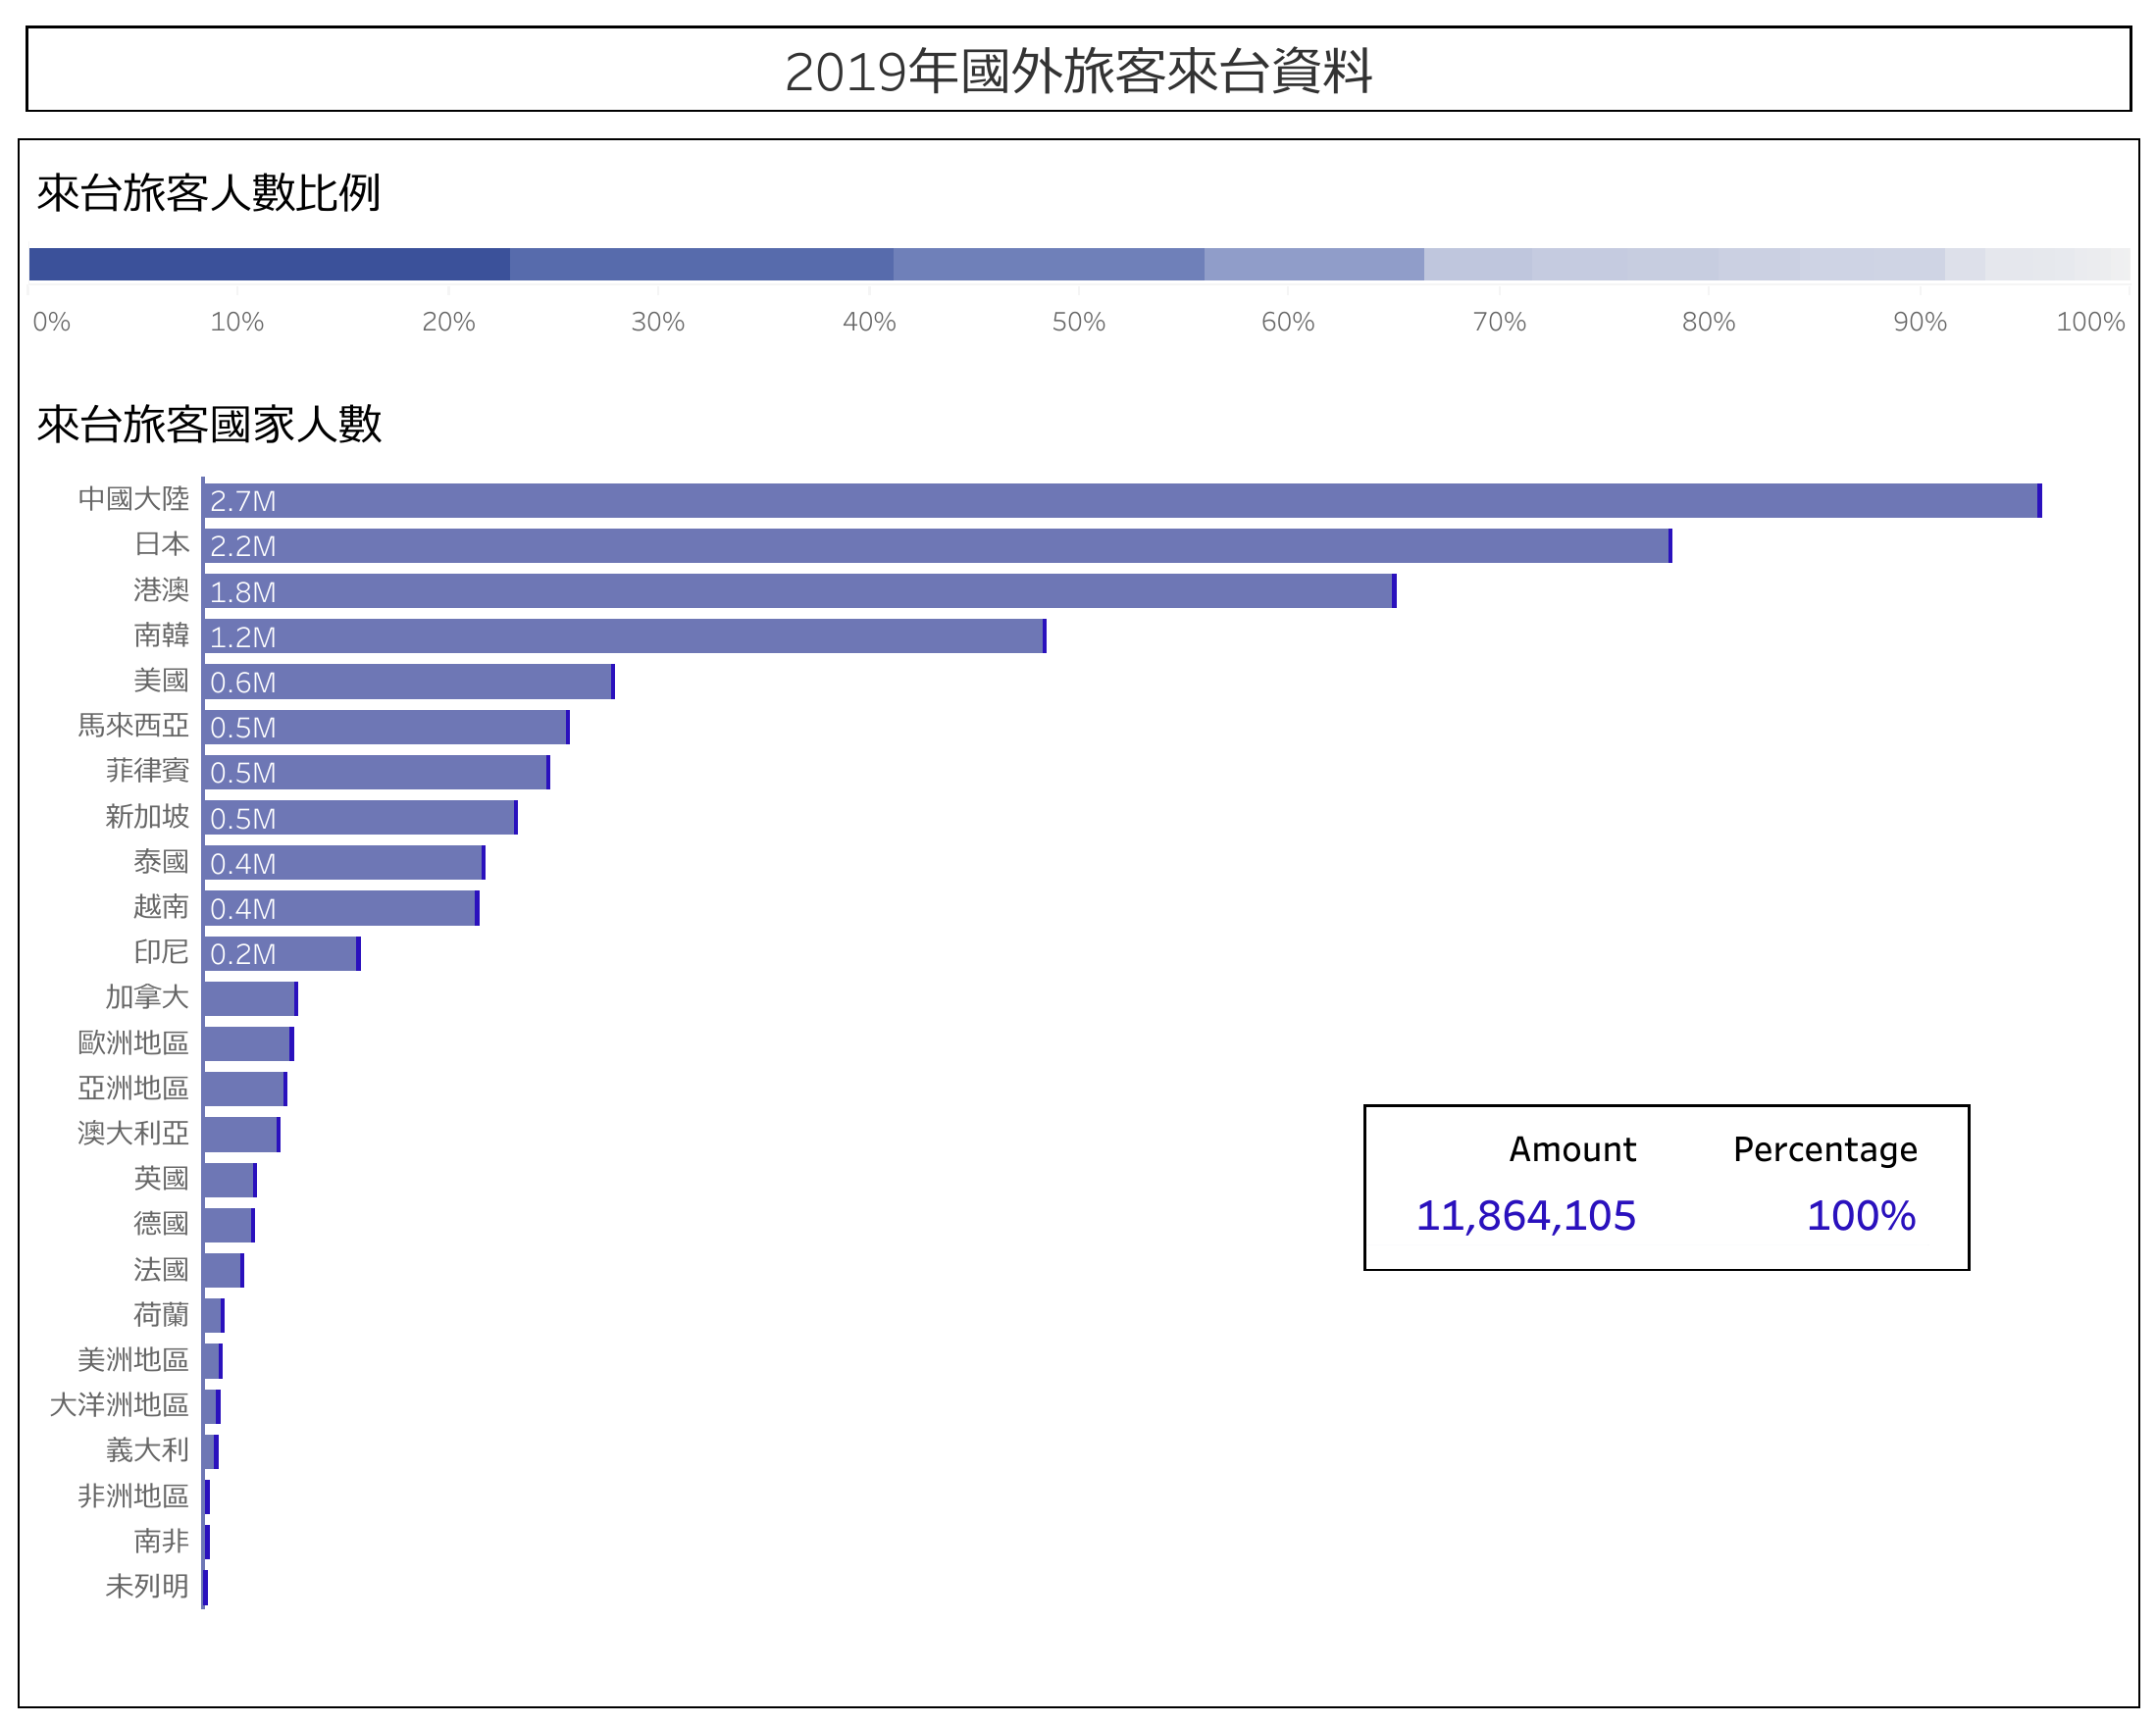The height and width of the screenshot is (1724, 2156).
Task: Click the 0% axis tick label
Action: pos(52,321)
